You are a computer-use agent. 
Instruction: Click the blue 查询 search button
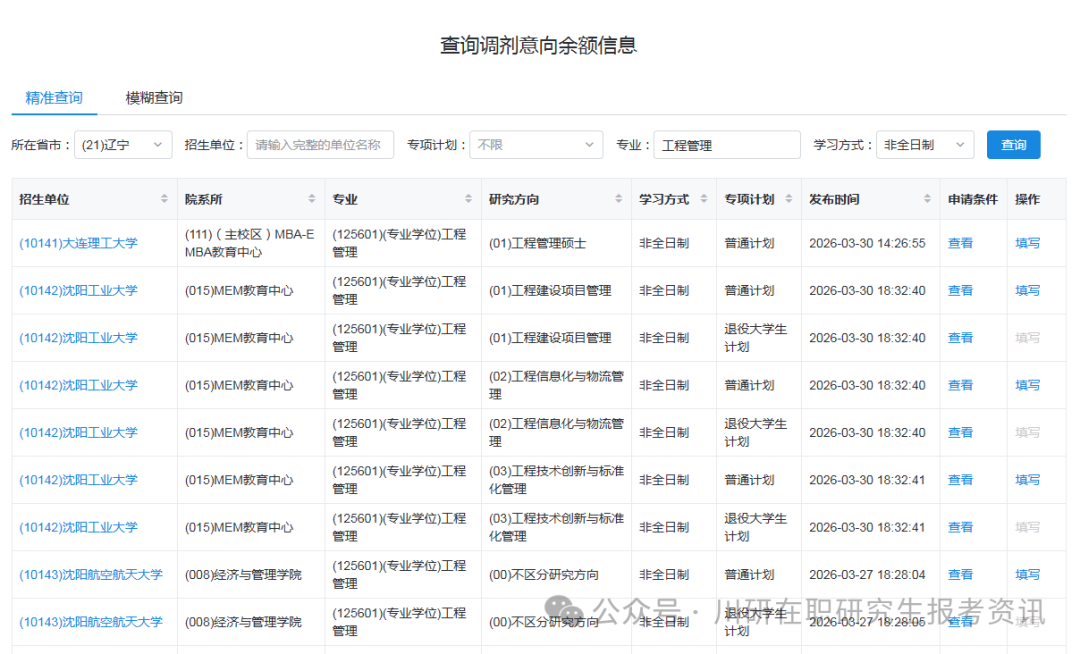[1013, 144]
